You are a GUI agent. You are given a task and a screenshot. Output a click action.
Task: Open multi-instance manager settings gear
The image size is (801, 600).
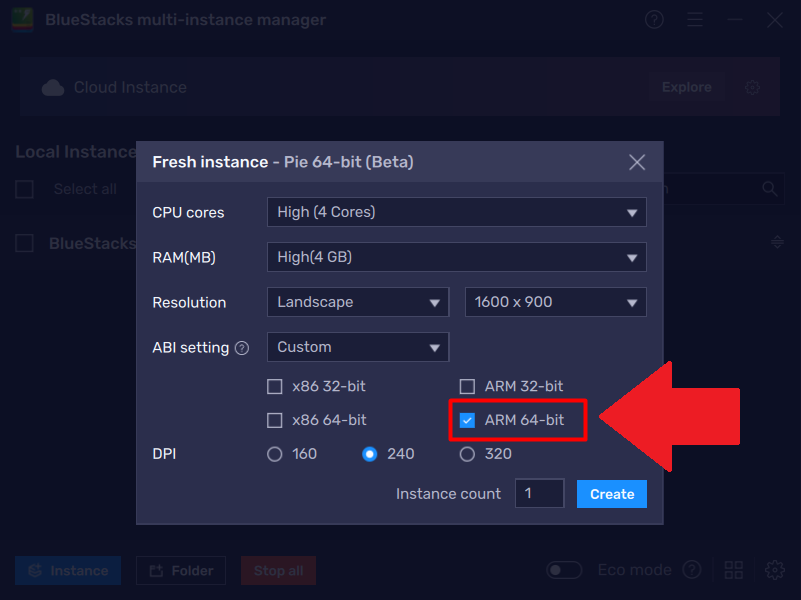tap(774, 570)
